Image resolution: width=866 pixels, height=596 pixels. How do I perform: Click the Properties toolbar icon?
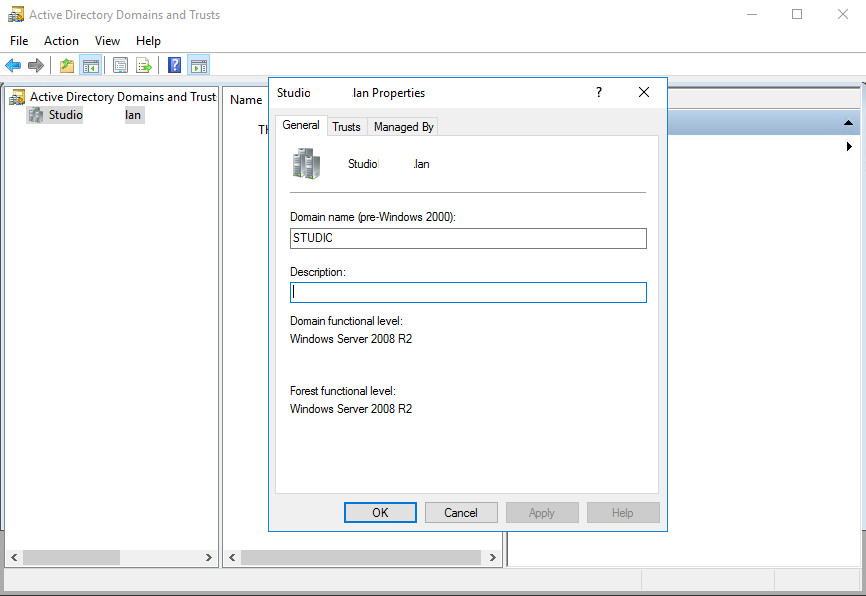click(120, 66)
